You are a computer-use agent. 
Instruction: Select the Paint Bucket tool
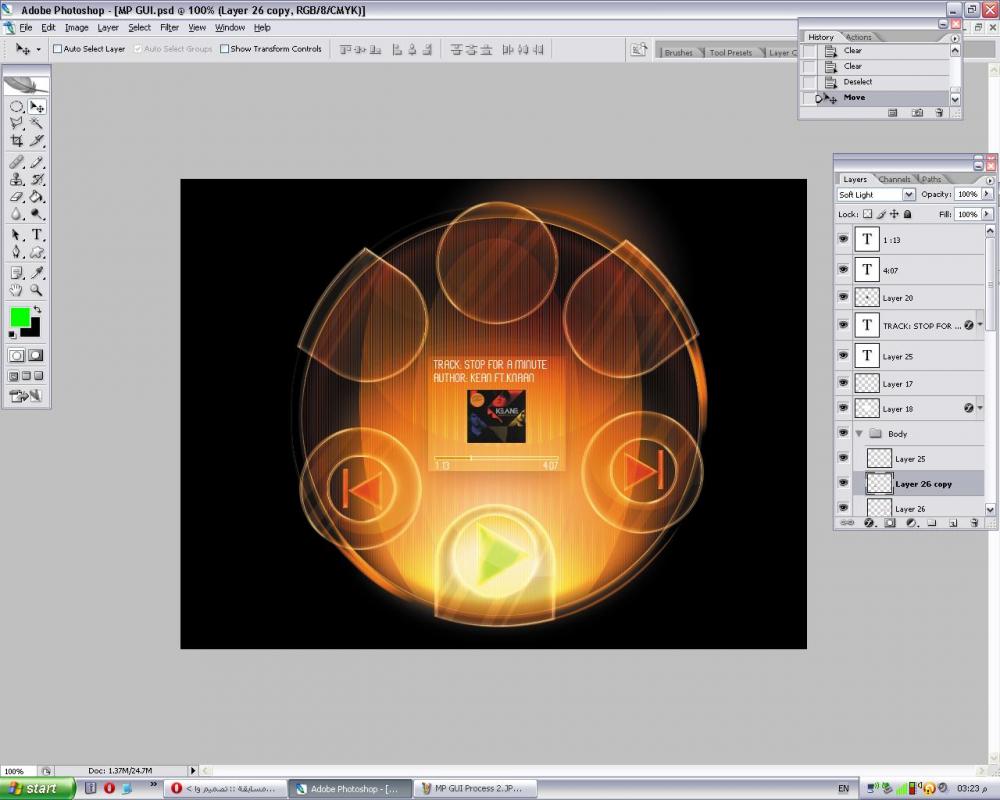37,197
